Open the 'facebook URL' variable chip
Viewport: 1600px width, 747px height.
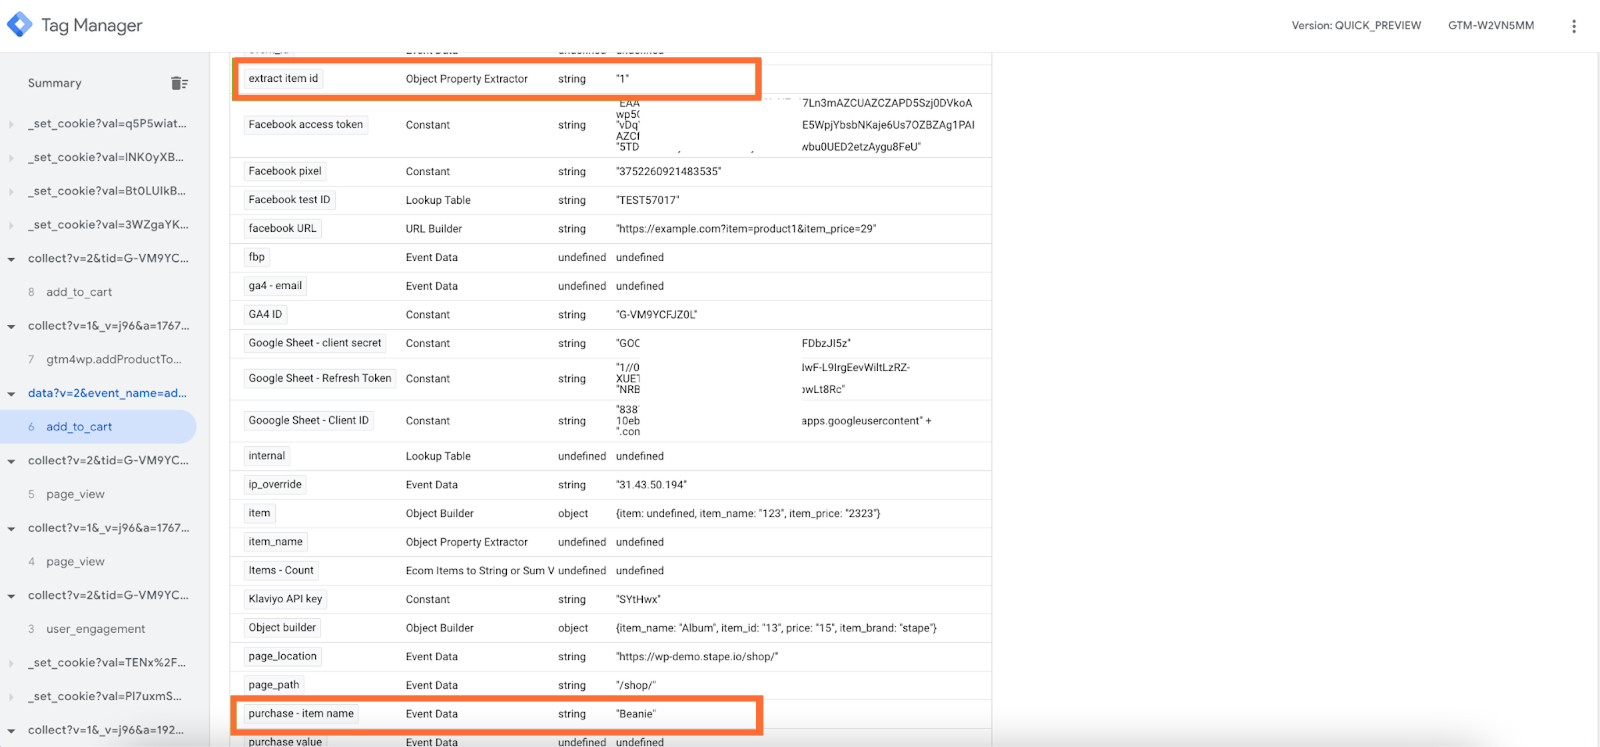pos(282,228)
